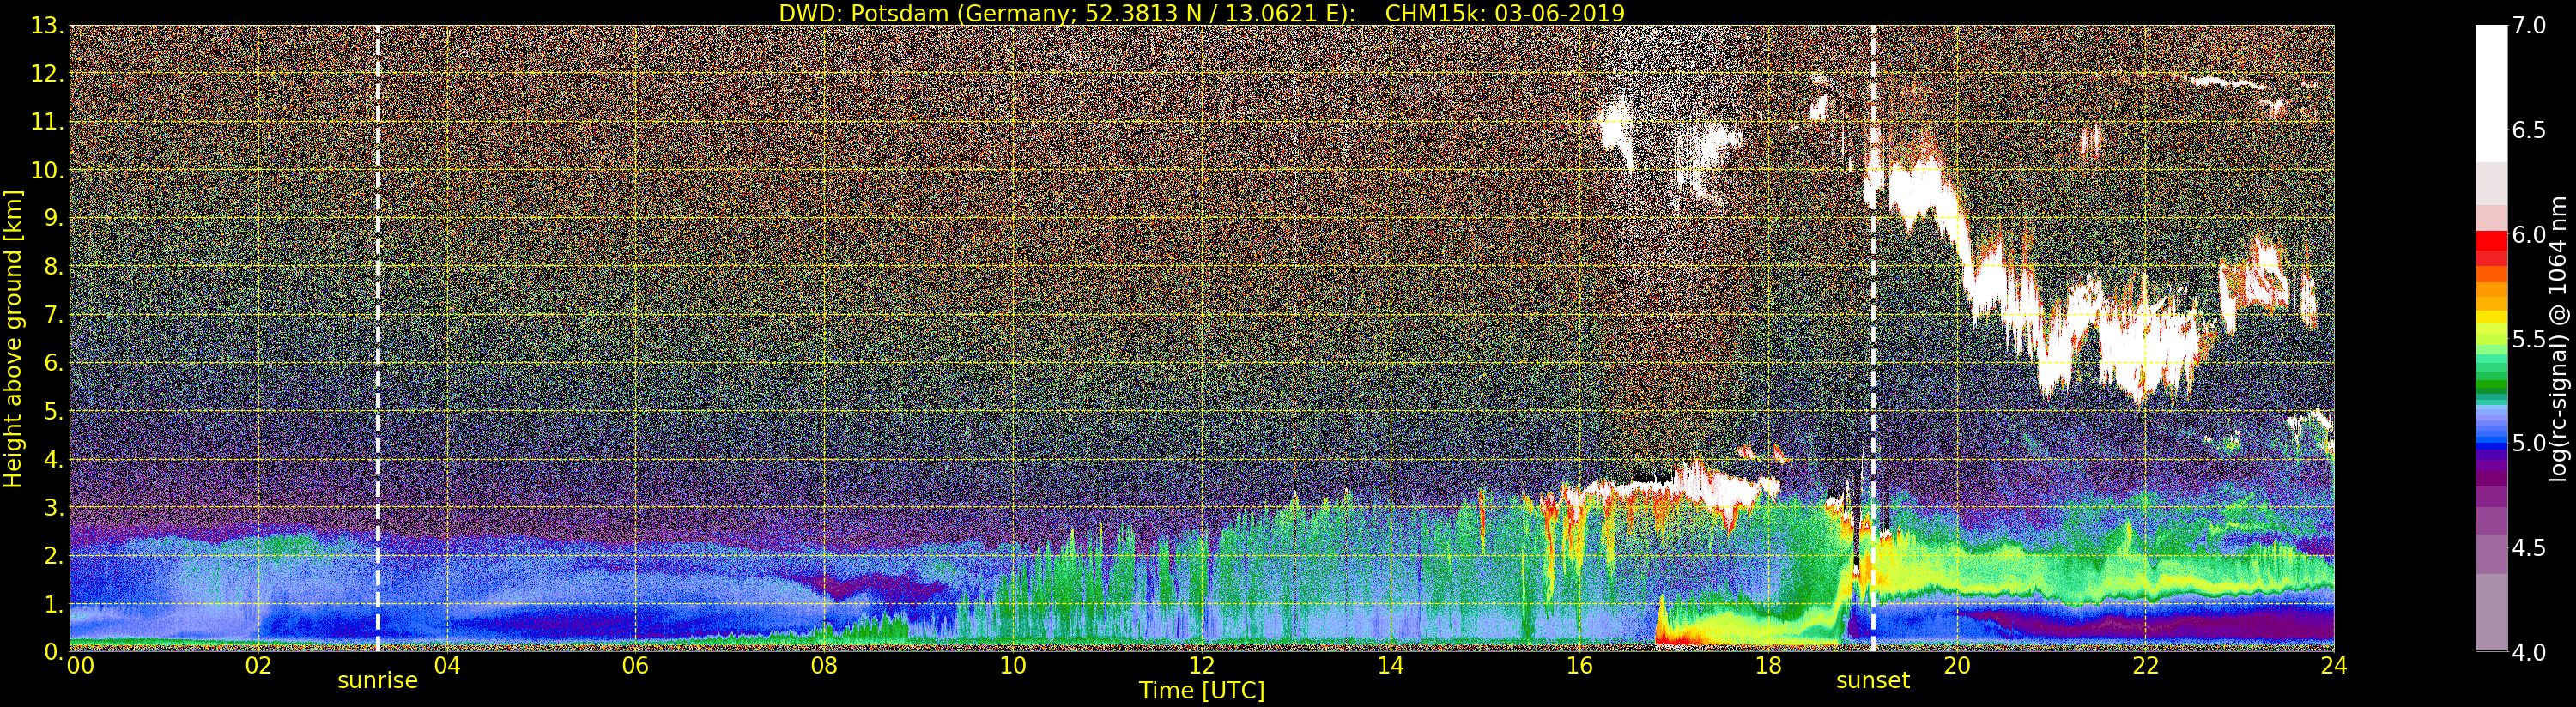Click the white top section of colorbar
This screenshot has width=2576, height=707.
click(2491, 94)
